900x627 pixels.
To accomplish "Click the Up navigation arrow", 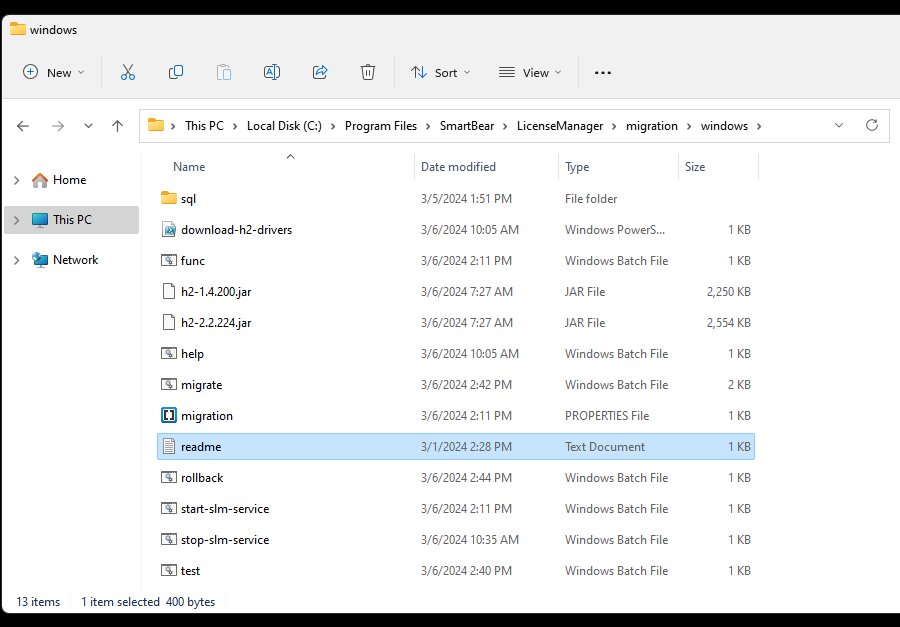I will (x=117, y=125).
